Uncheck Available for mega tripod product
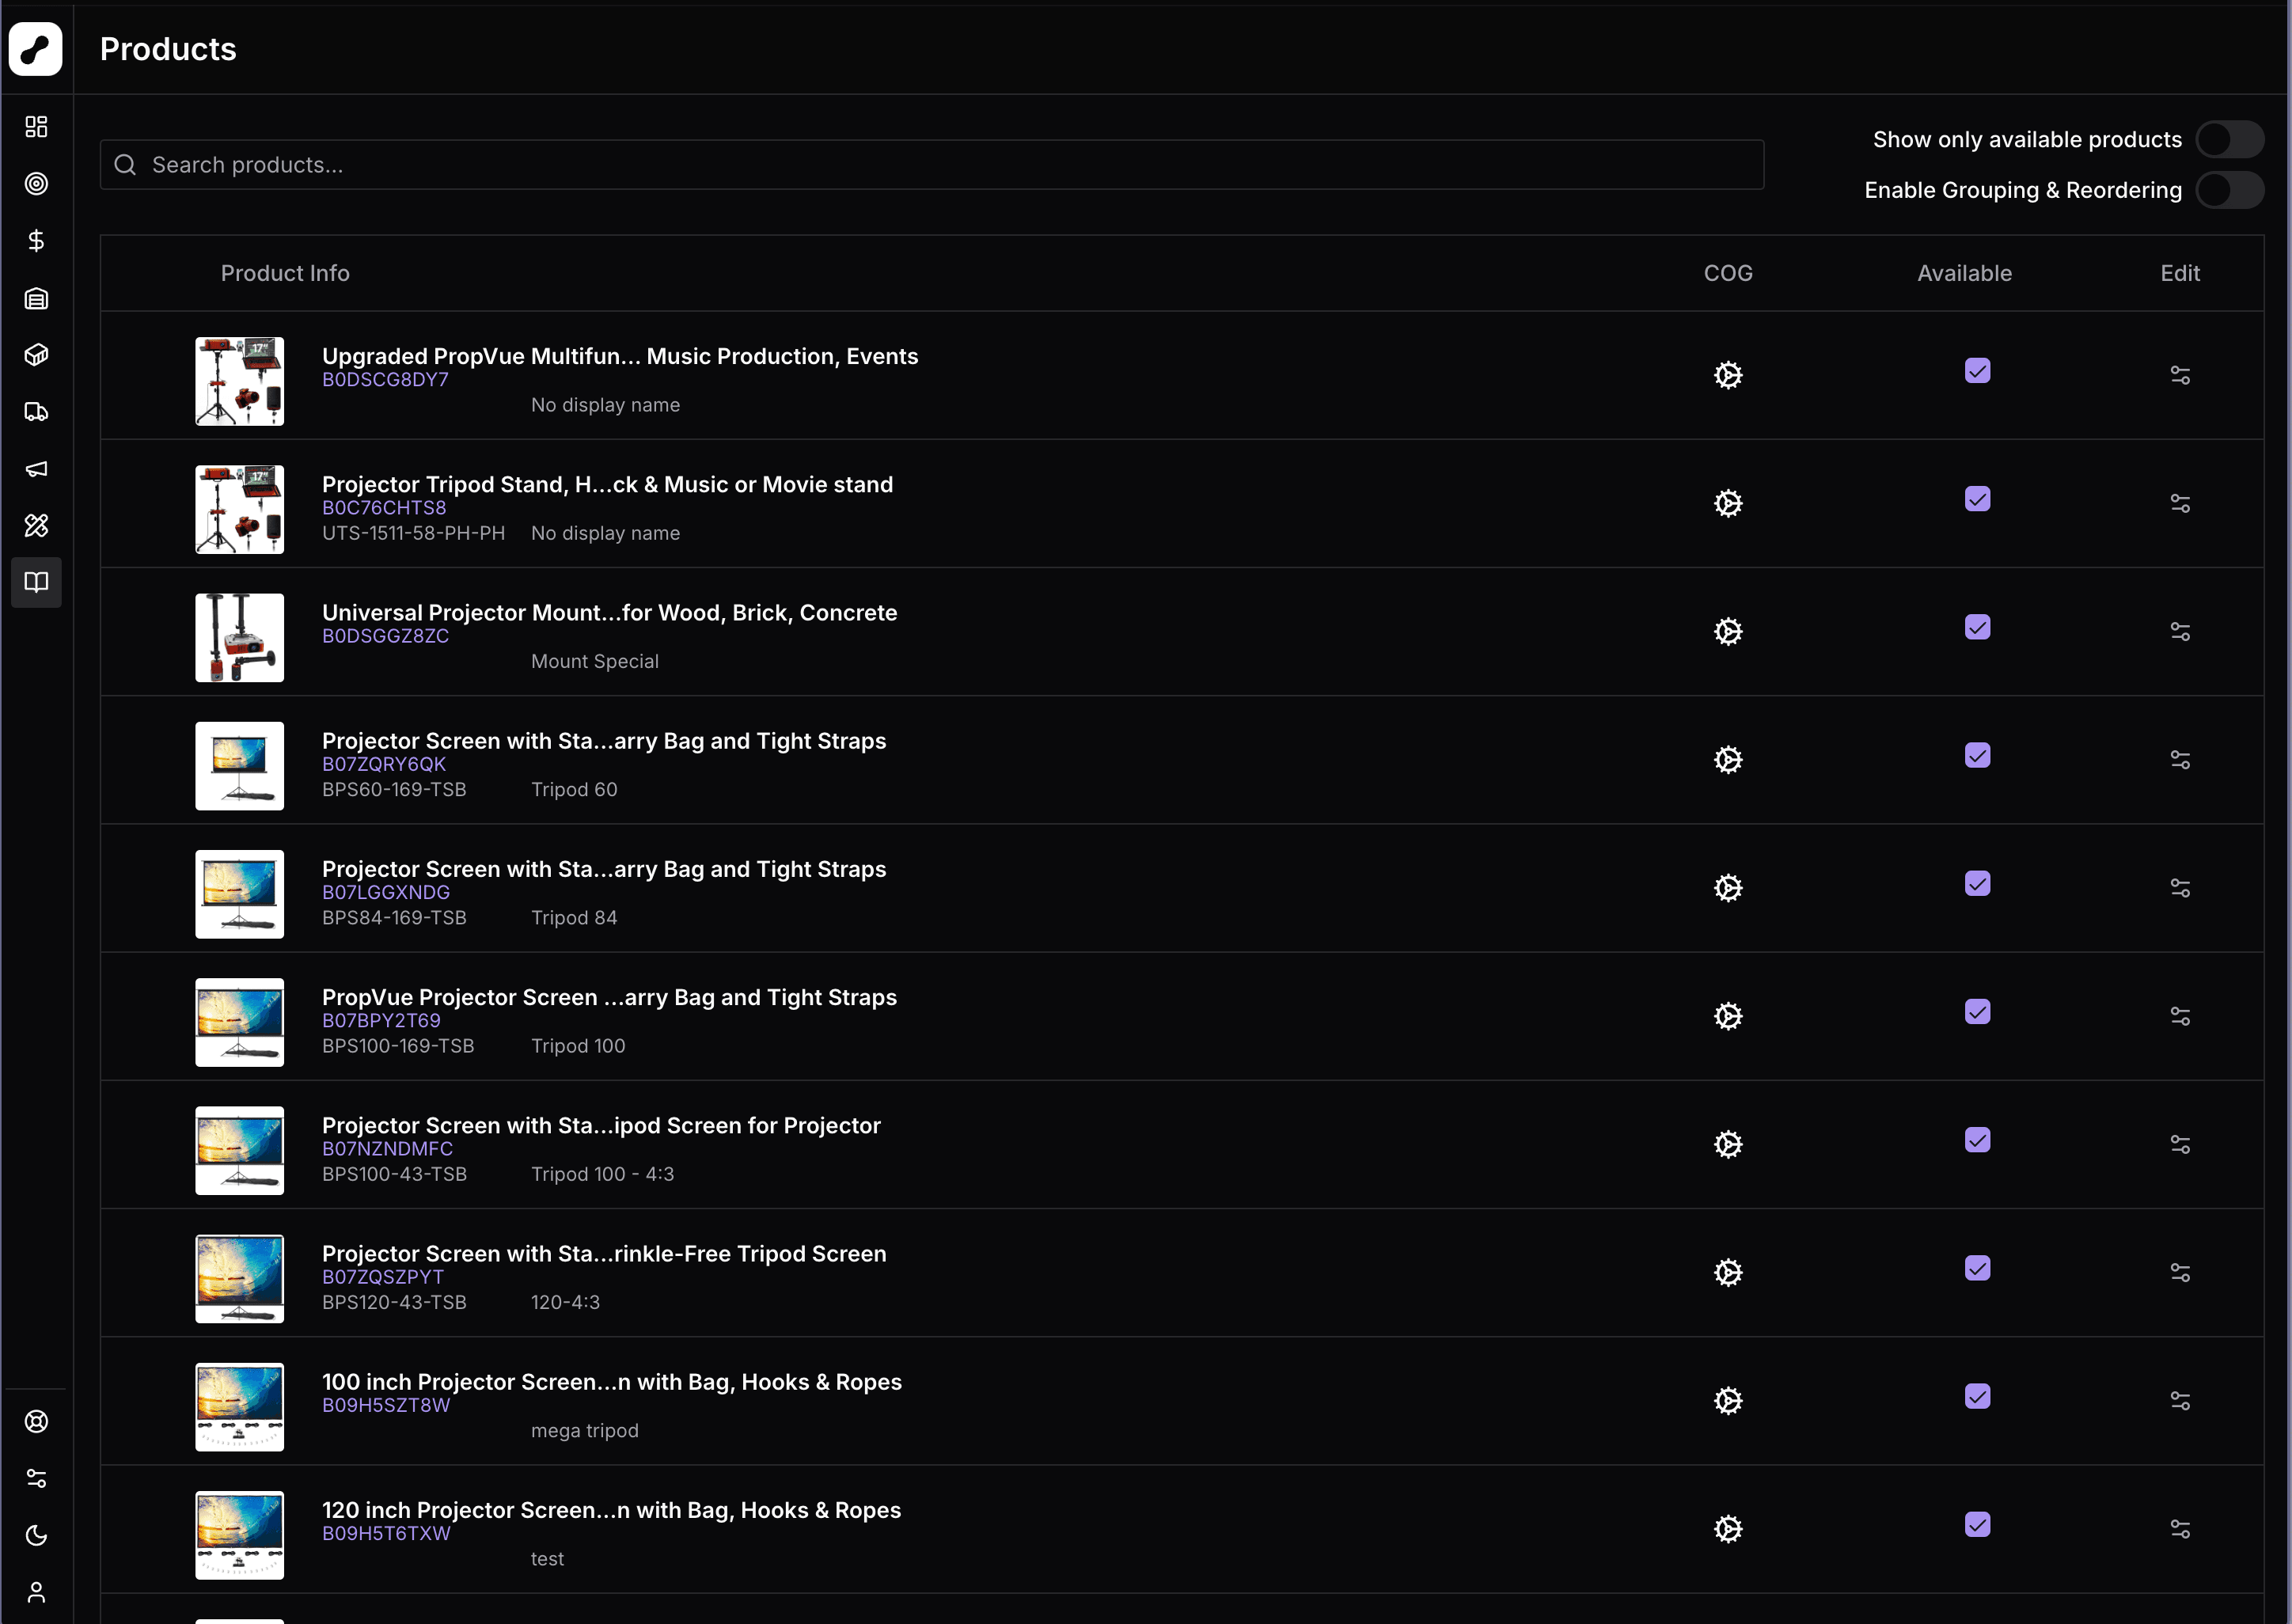Viewport: 2292px width, 1624px height. point(1977,1396)
